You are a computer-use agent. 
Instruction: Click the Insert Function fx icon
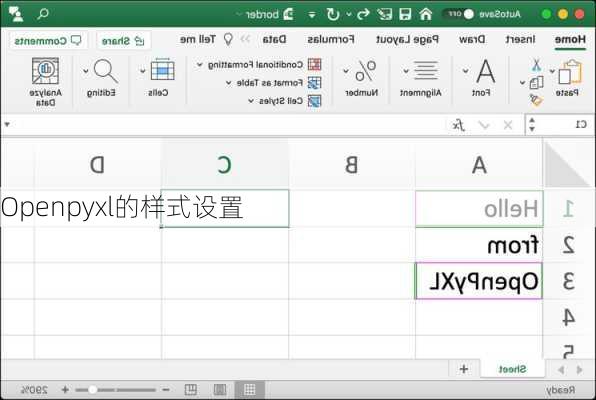(x=458, y=125)
